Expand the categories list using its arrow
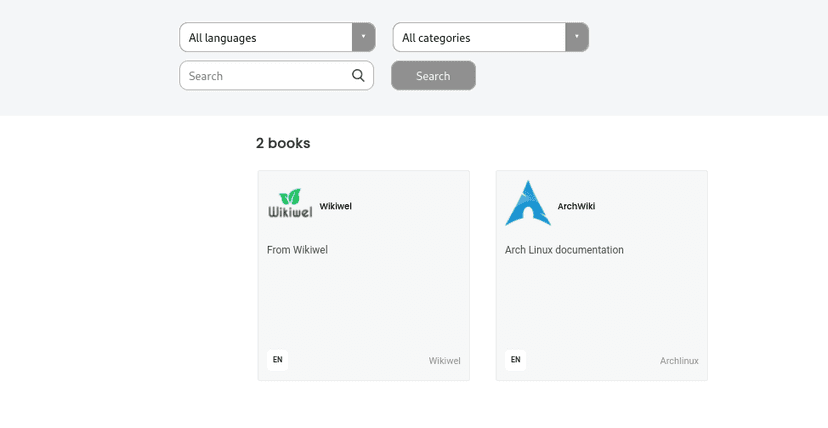Screen dimensions: 828x428 tap(577, 37)
